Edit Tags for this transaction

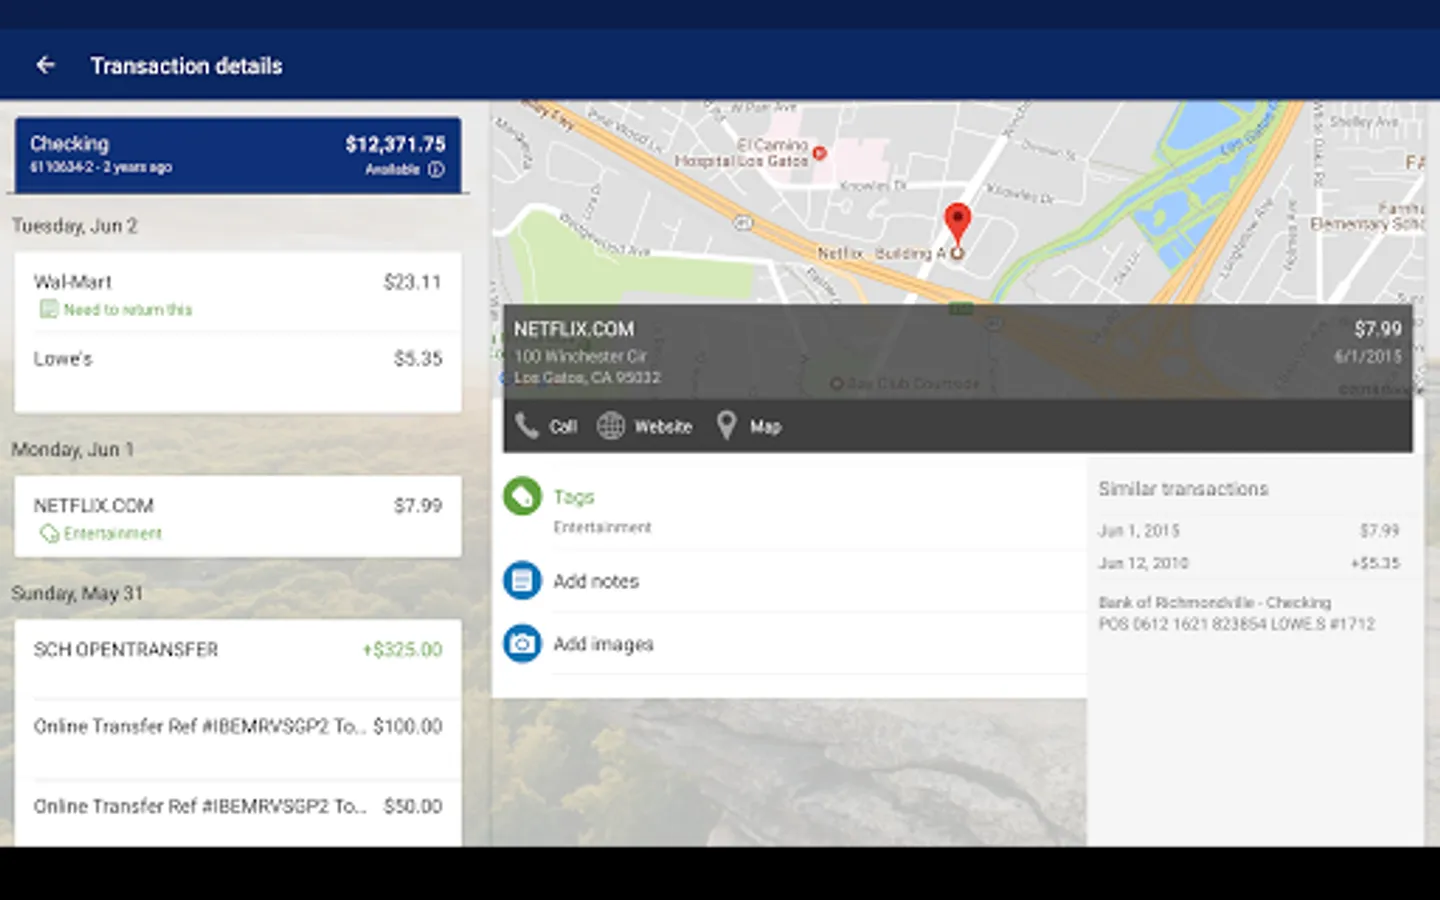(574, 497)
